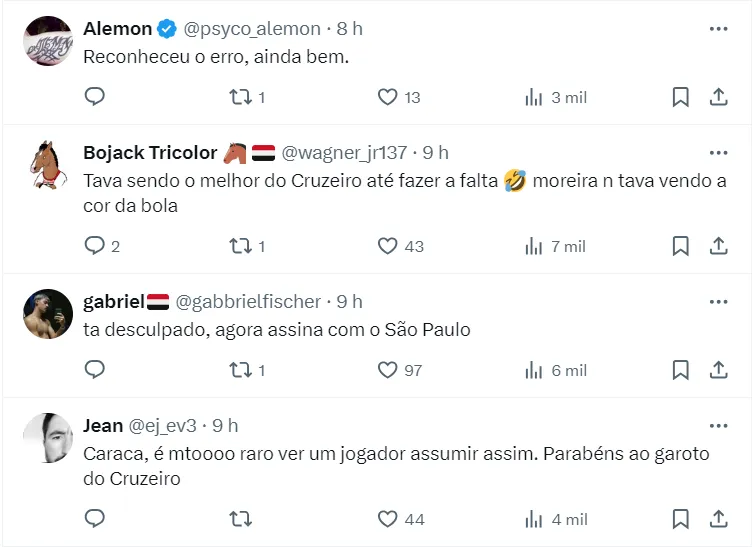
Task: Open more options on Bojack Tricolor's tweet
Action: click(718, 153)
